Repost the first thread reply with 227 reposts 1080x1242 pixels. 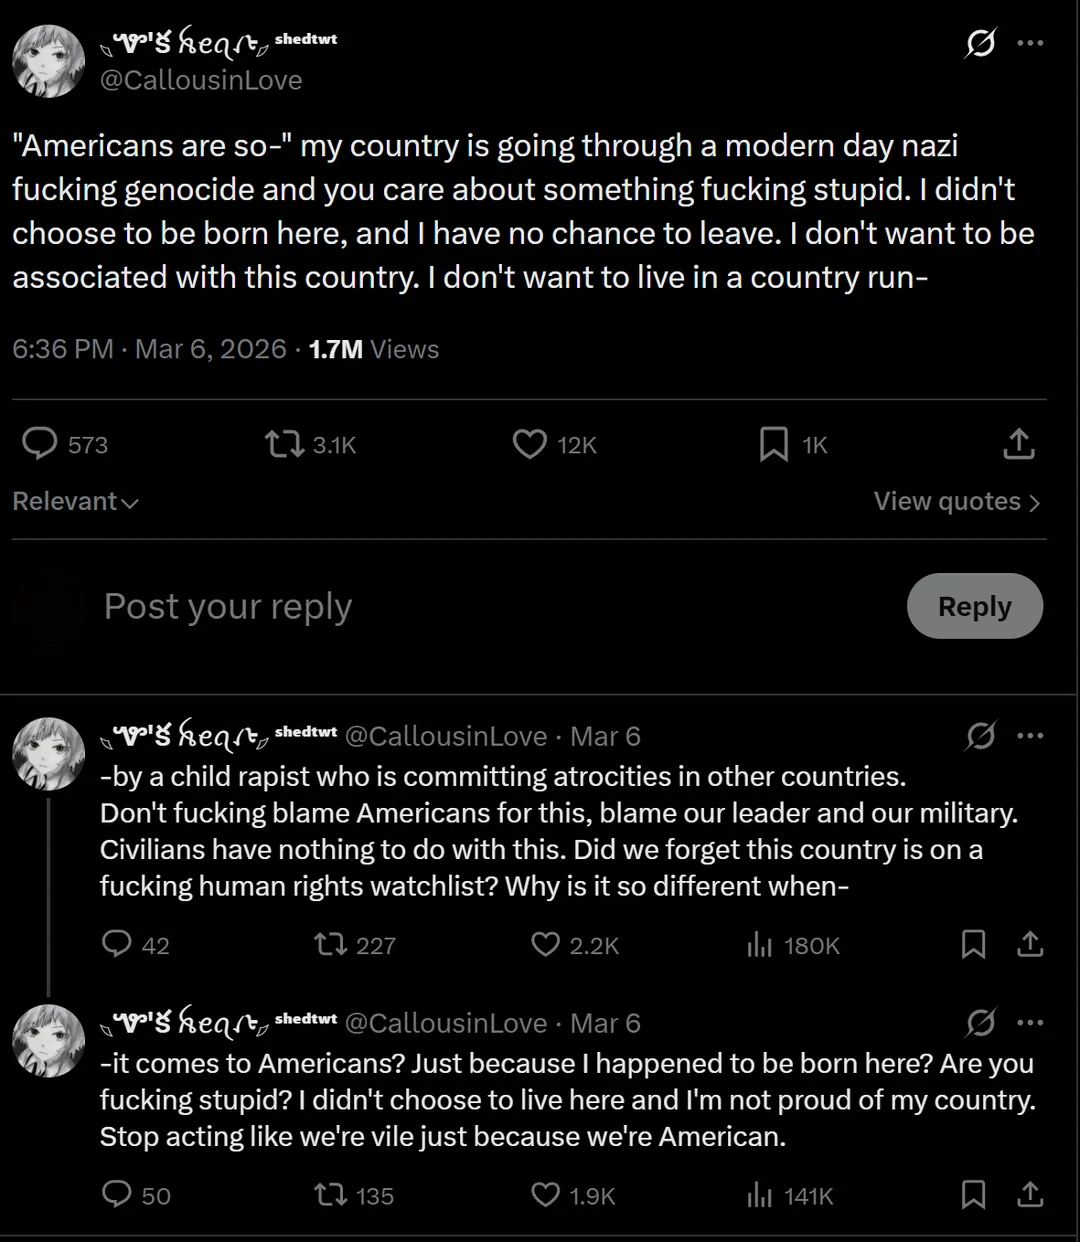pos(329,944)
